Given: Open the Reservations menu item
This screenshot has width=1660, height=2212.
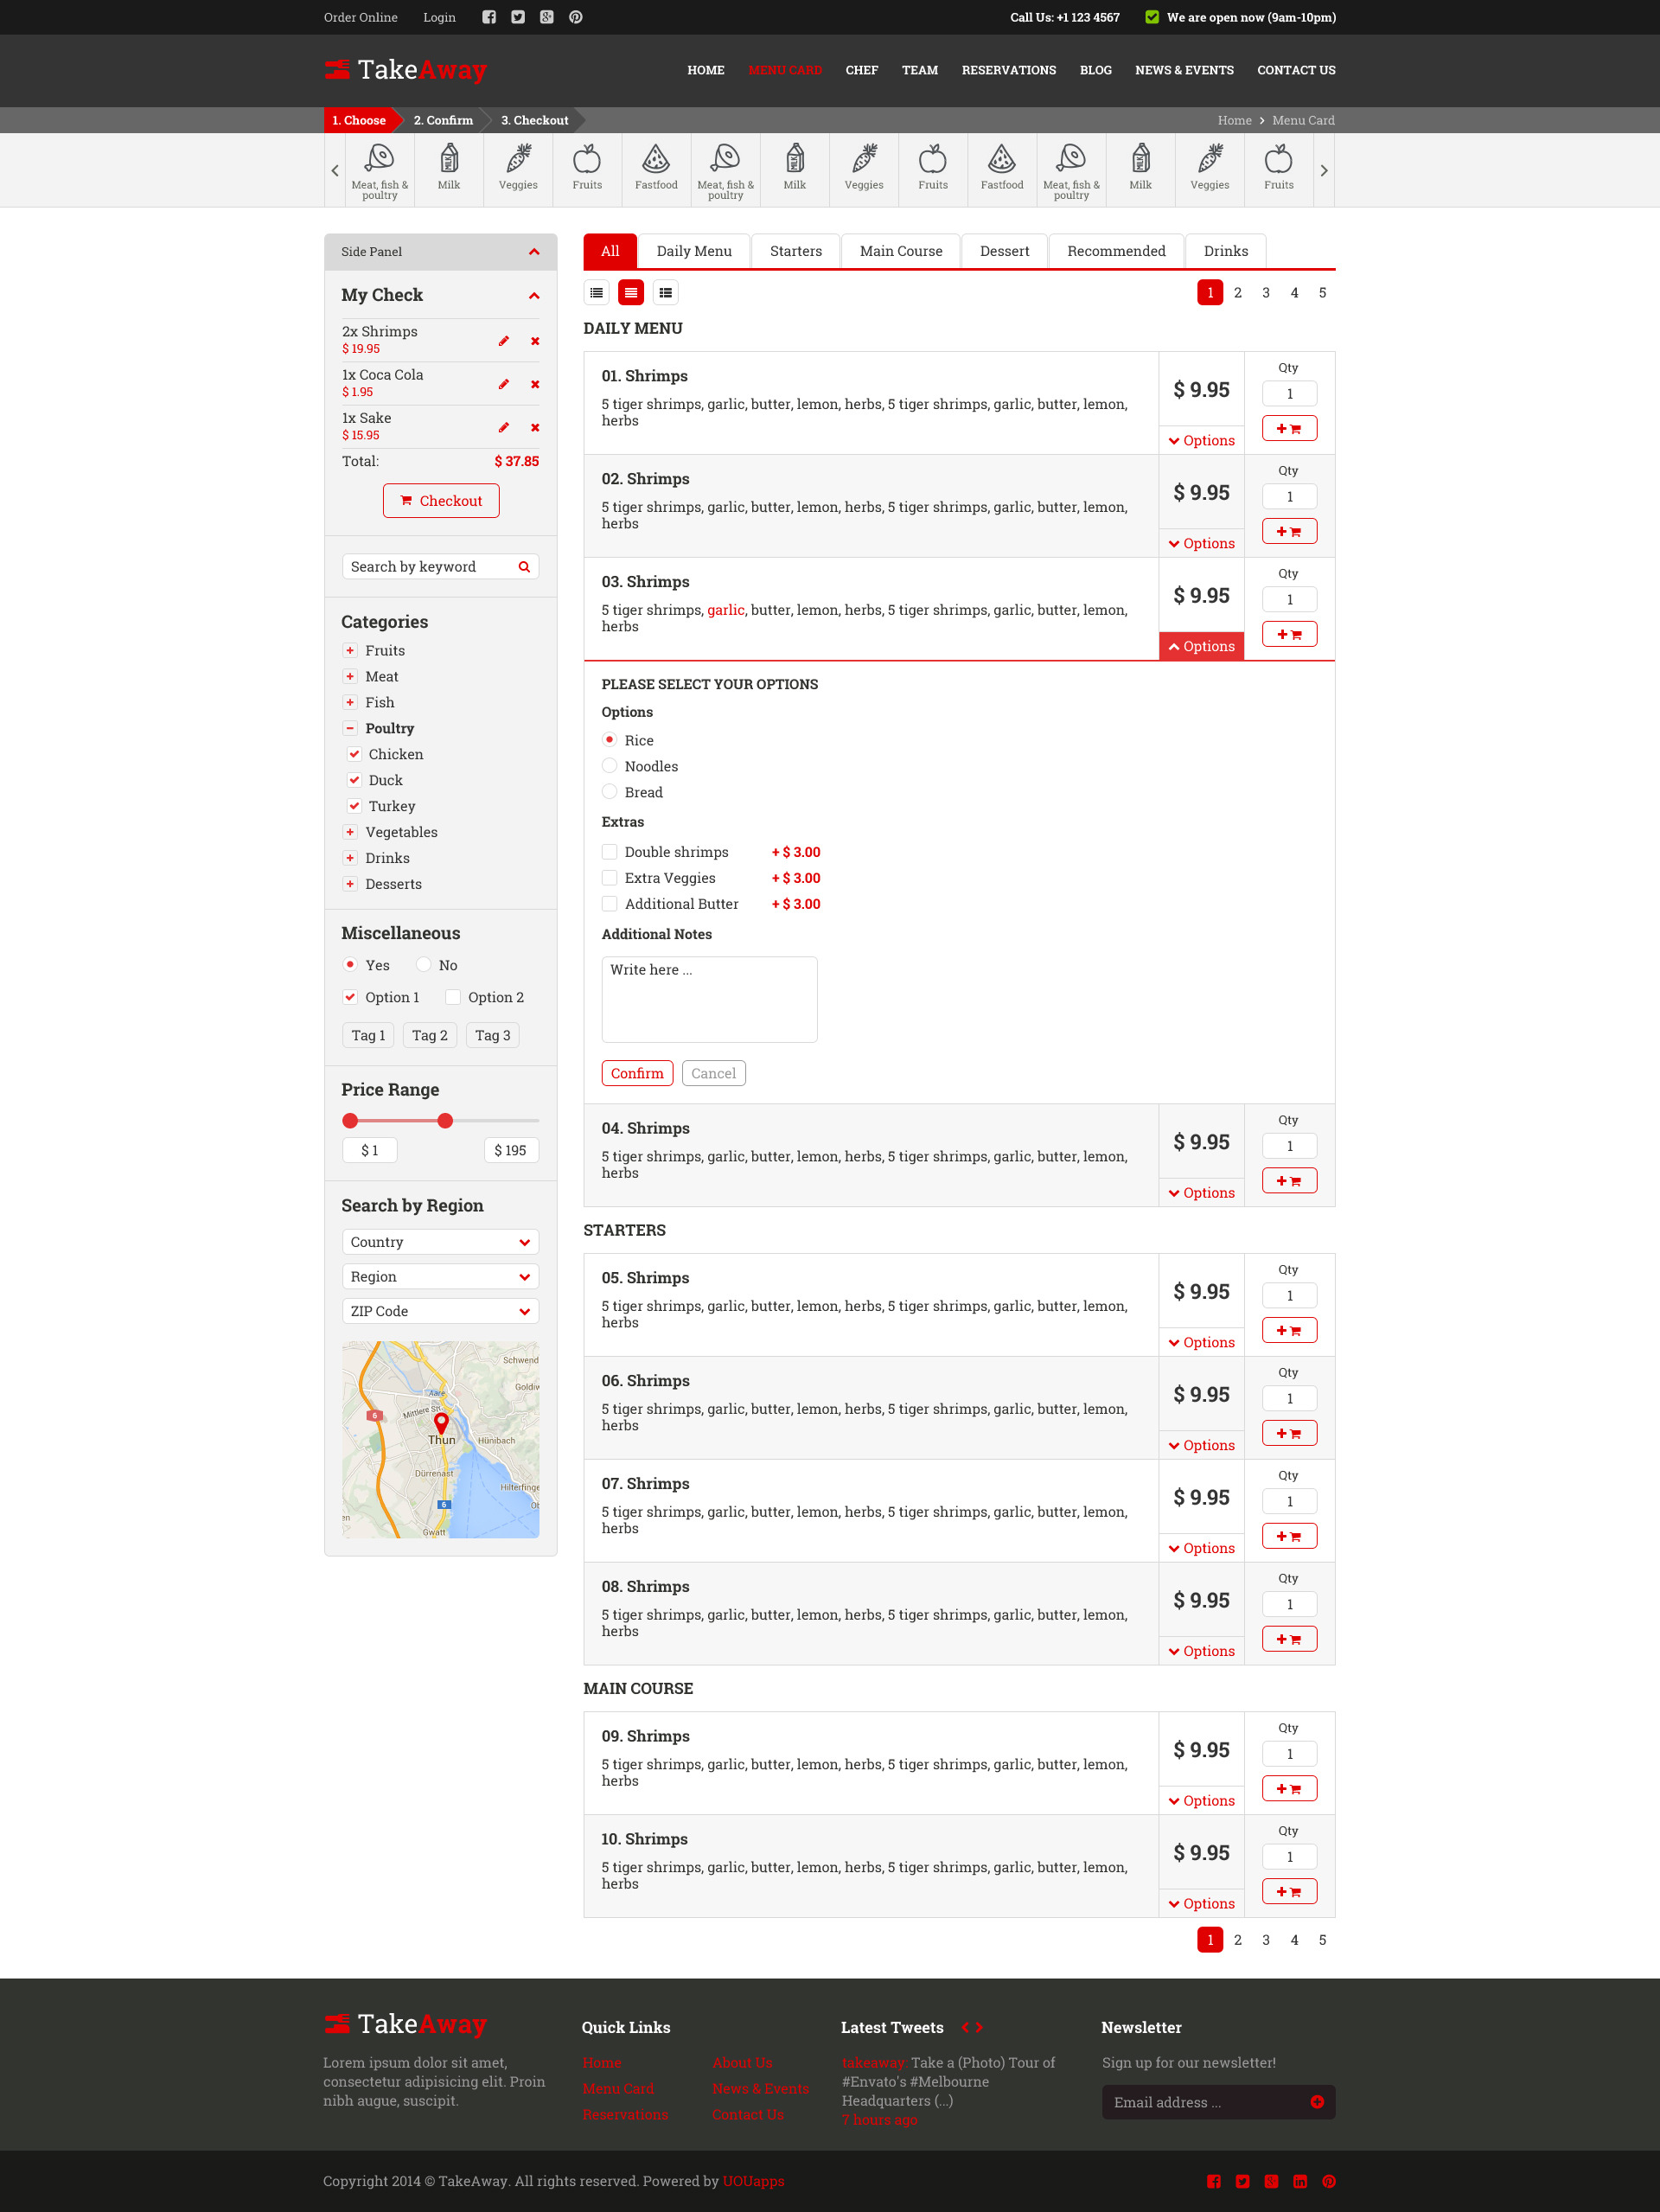Looking at the screenshot, I should coord(1008,70).
